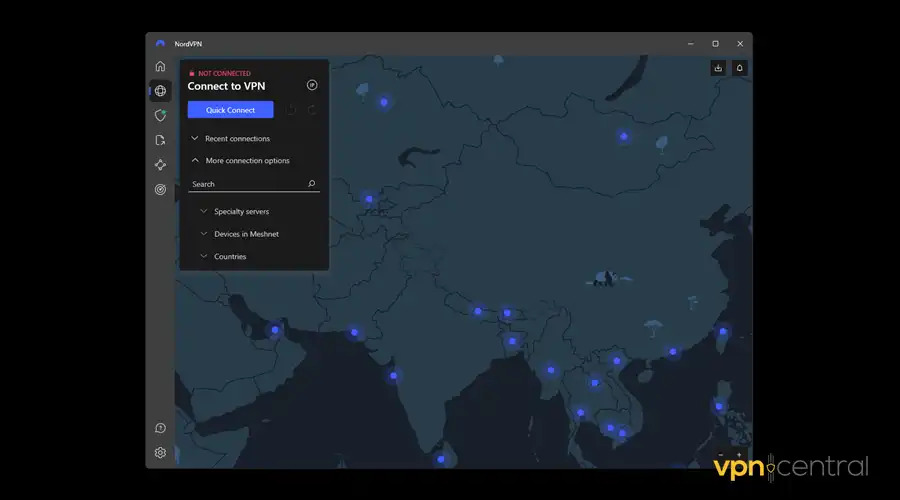The height and width of the screenshot is (500, 900).
Task: Select the Taiwan server pin on map
Action: point(723,332)
